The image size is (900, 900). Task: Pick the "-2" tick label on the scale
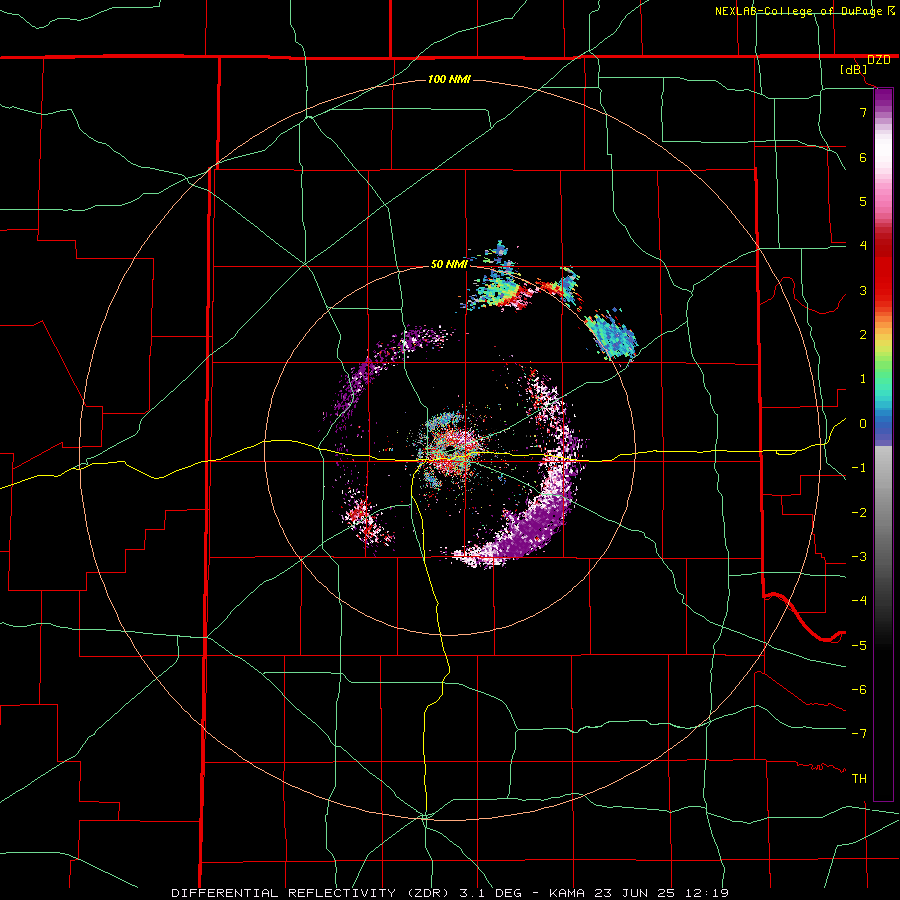click(859, 513)
